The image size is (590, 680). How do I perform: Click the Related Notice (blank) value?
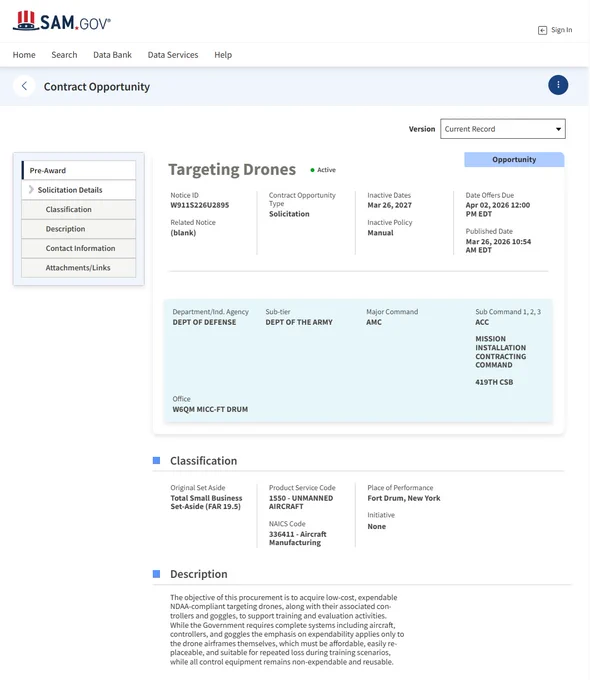[183, 233]
